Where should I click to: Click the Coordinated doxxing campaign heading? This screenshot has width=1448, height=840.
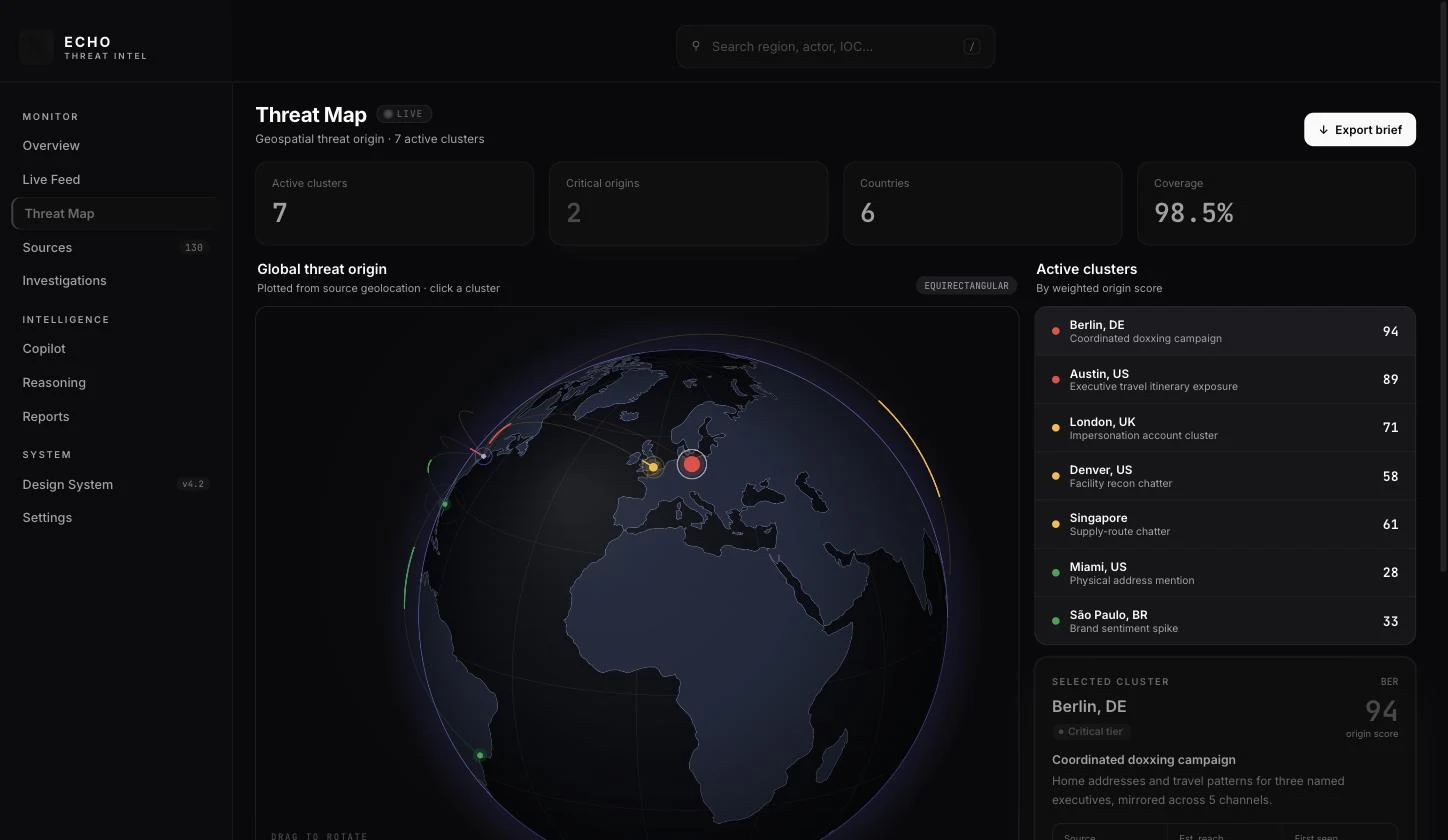click(1144, 760)
